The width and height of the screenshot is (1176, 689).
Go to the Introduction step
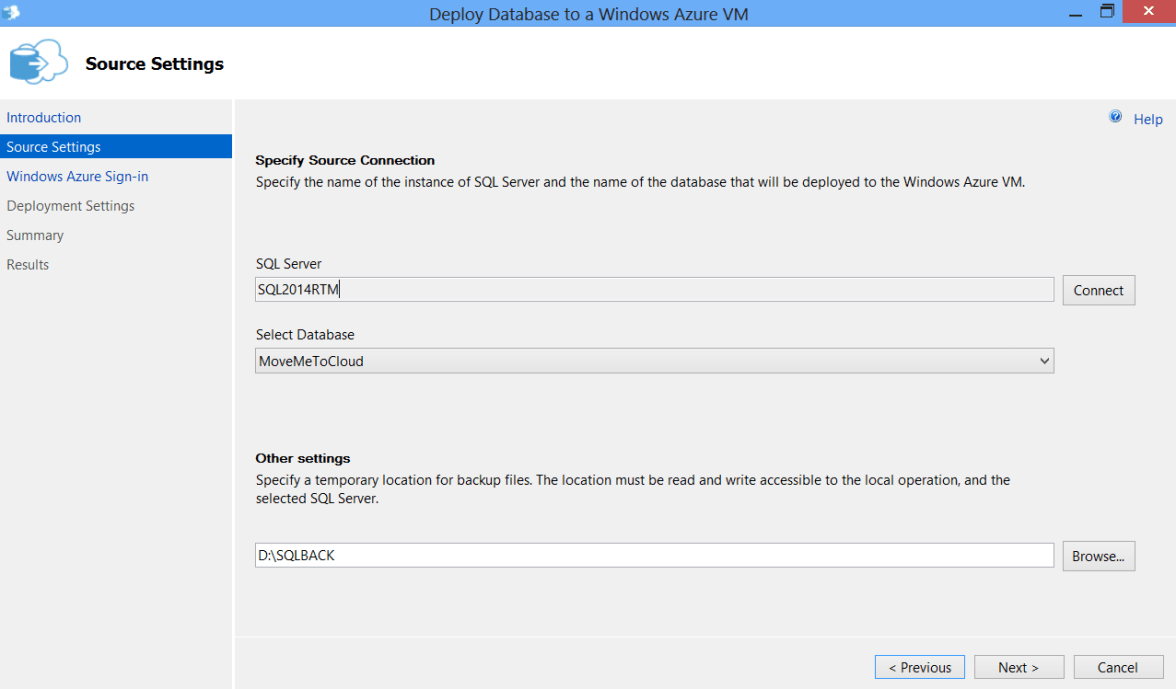pos(44,117)
